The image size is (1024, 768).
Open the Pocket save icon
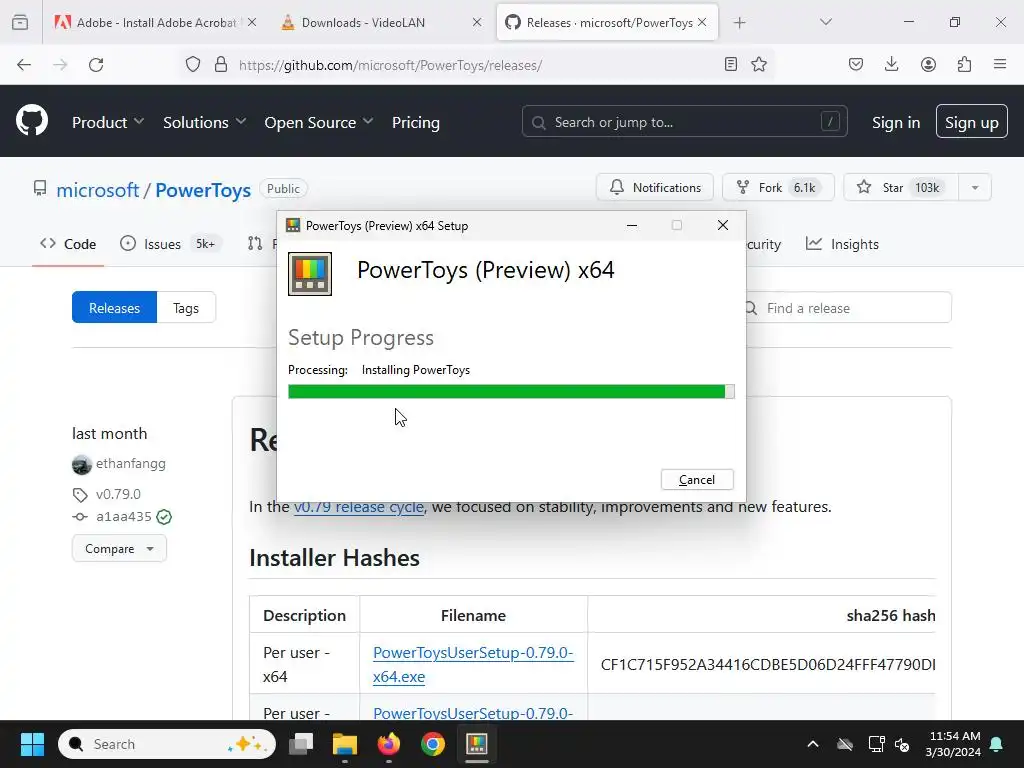pos(856,64)
